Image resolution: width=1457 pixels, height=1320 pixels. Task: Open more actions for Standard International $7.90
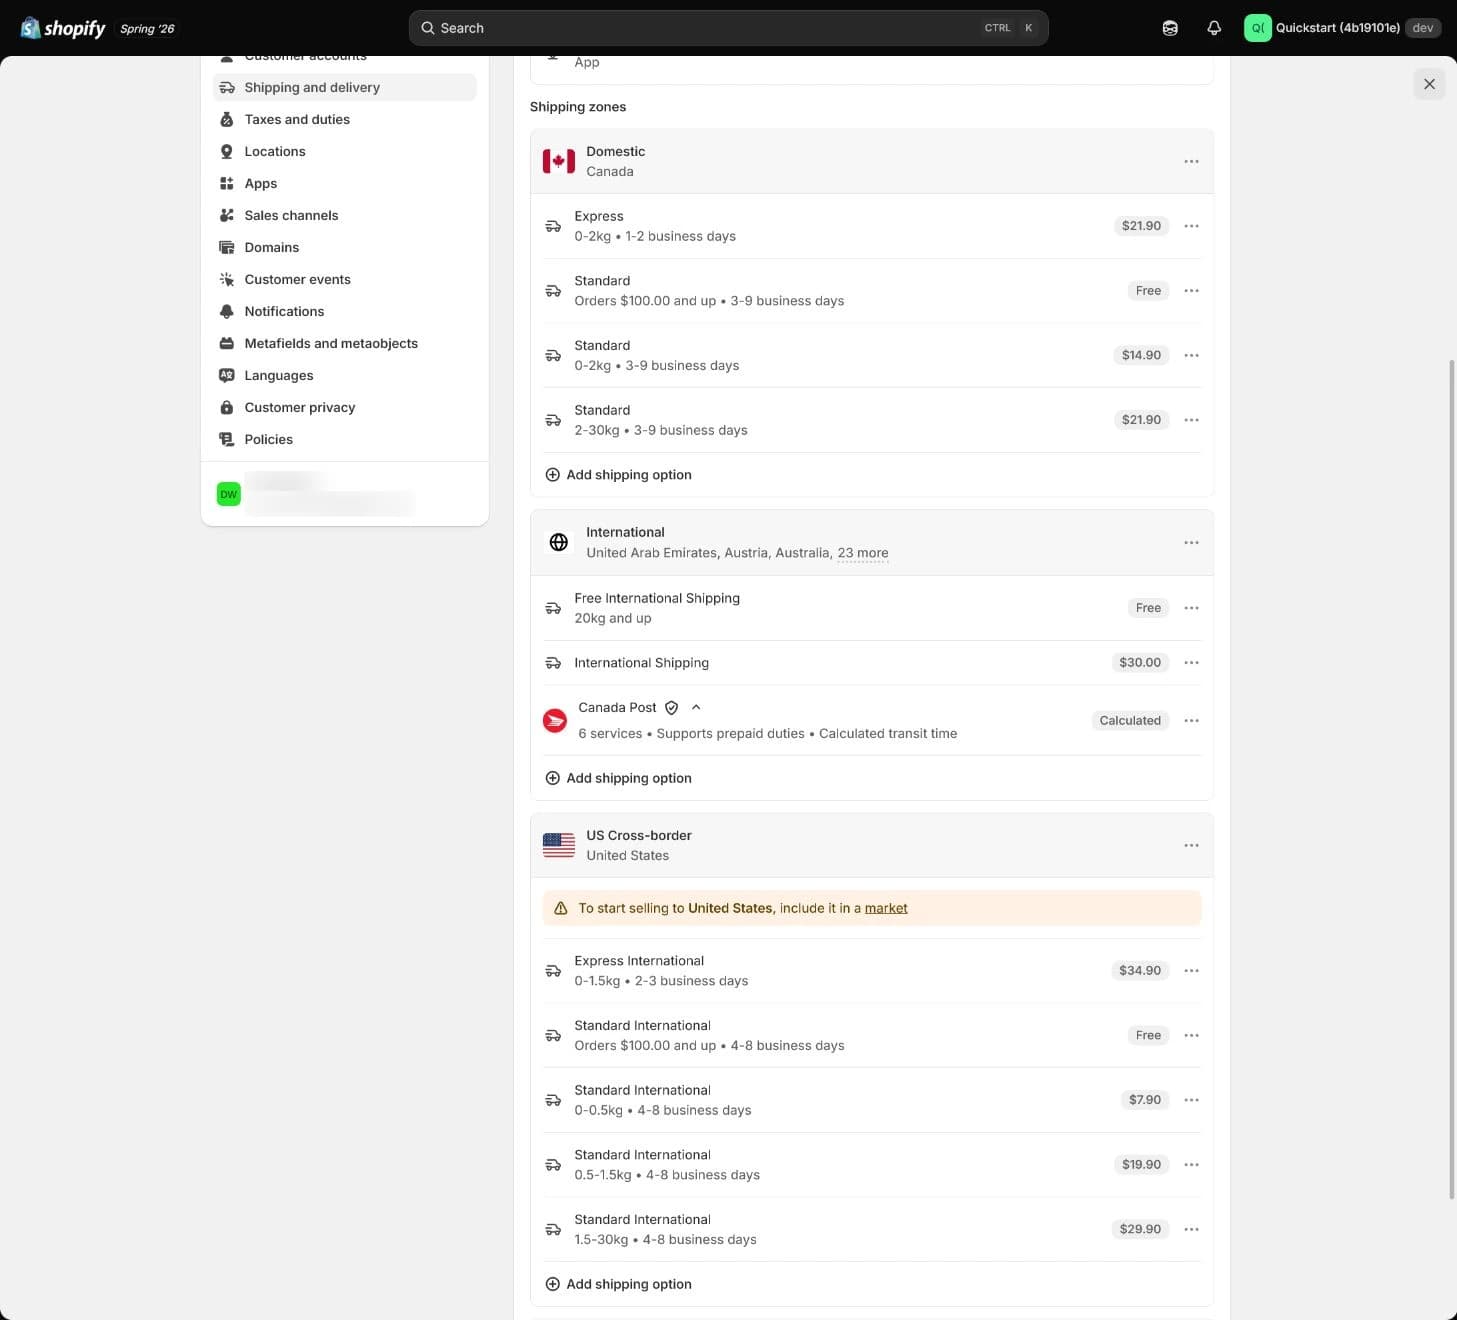1191,1100
